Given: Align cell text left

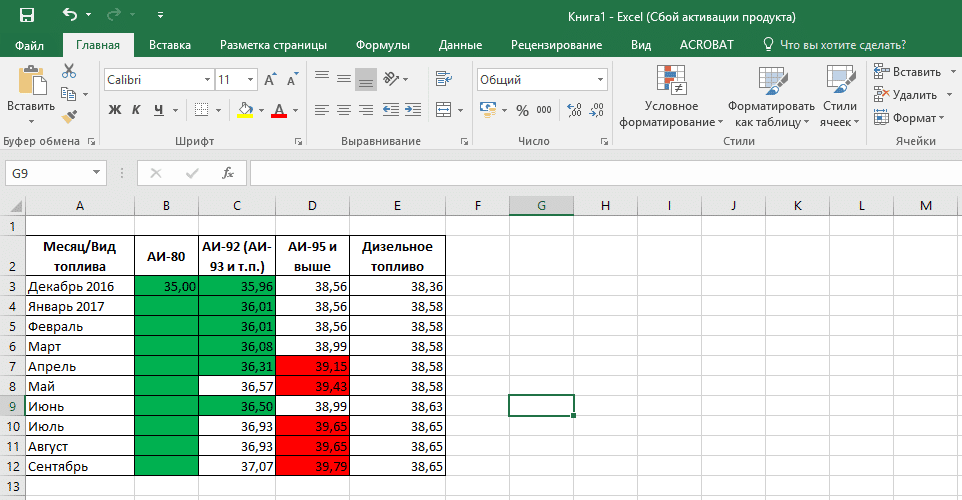Looking at the screenshot, I should [321, 110].
